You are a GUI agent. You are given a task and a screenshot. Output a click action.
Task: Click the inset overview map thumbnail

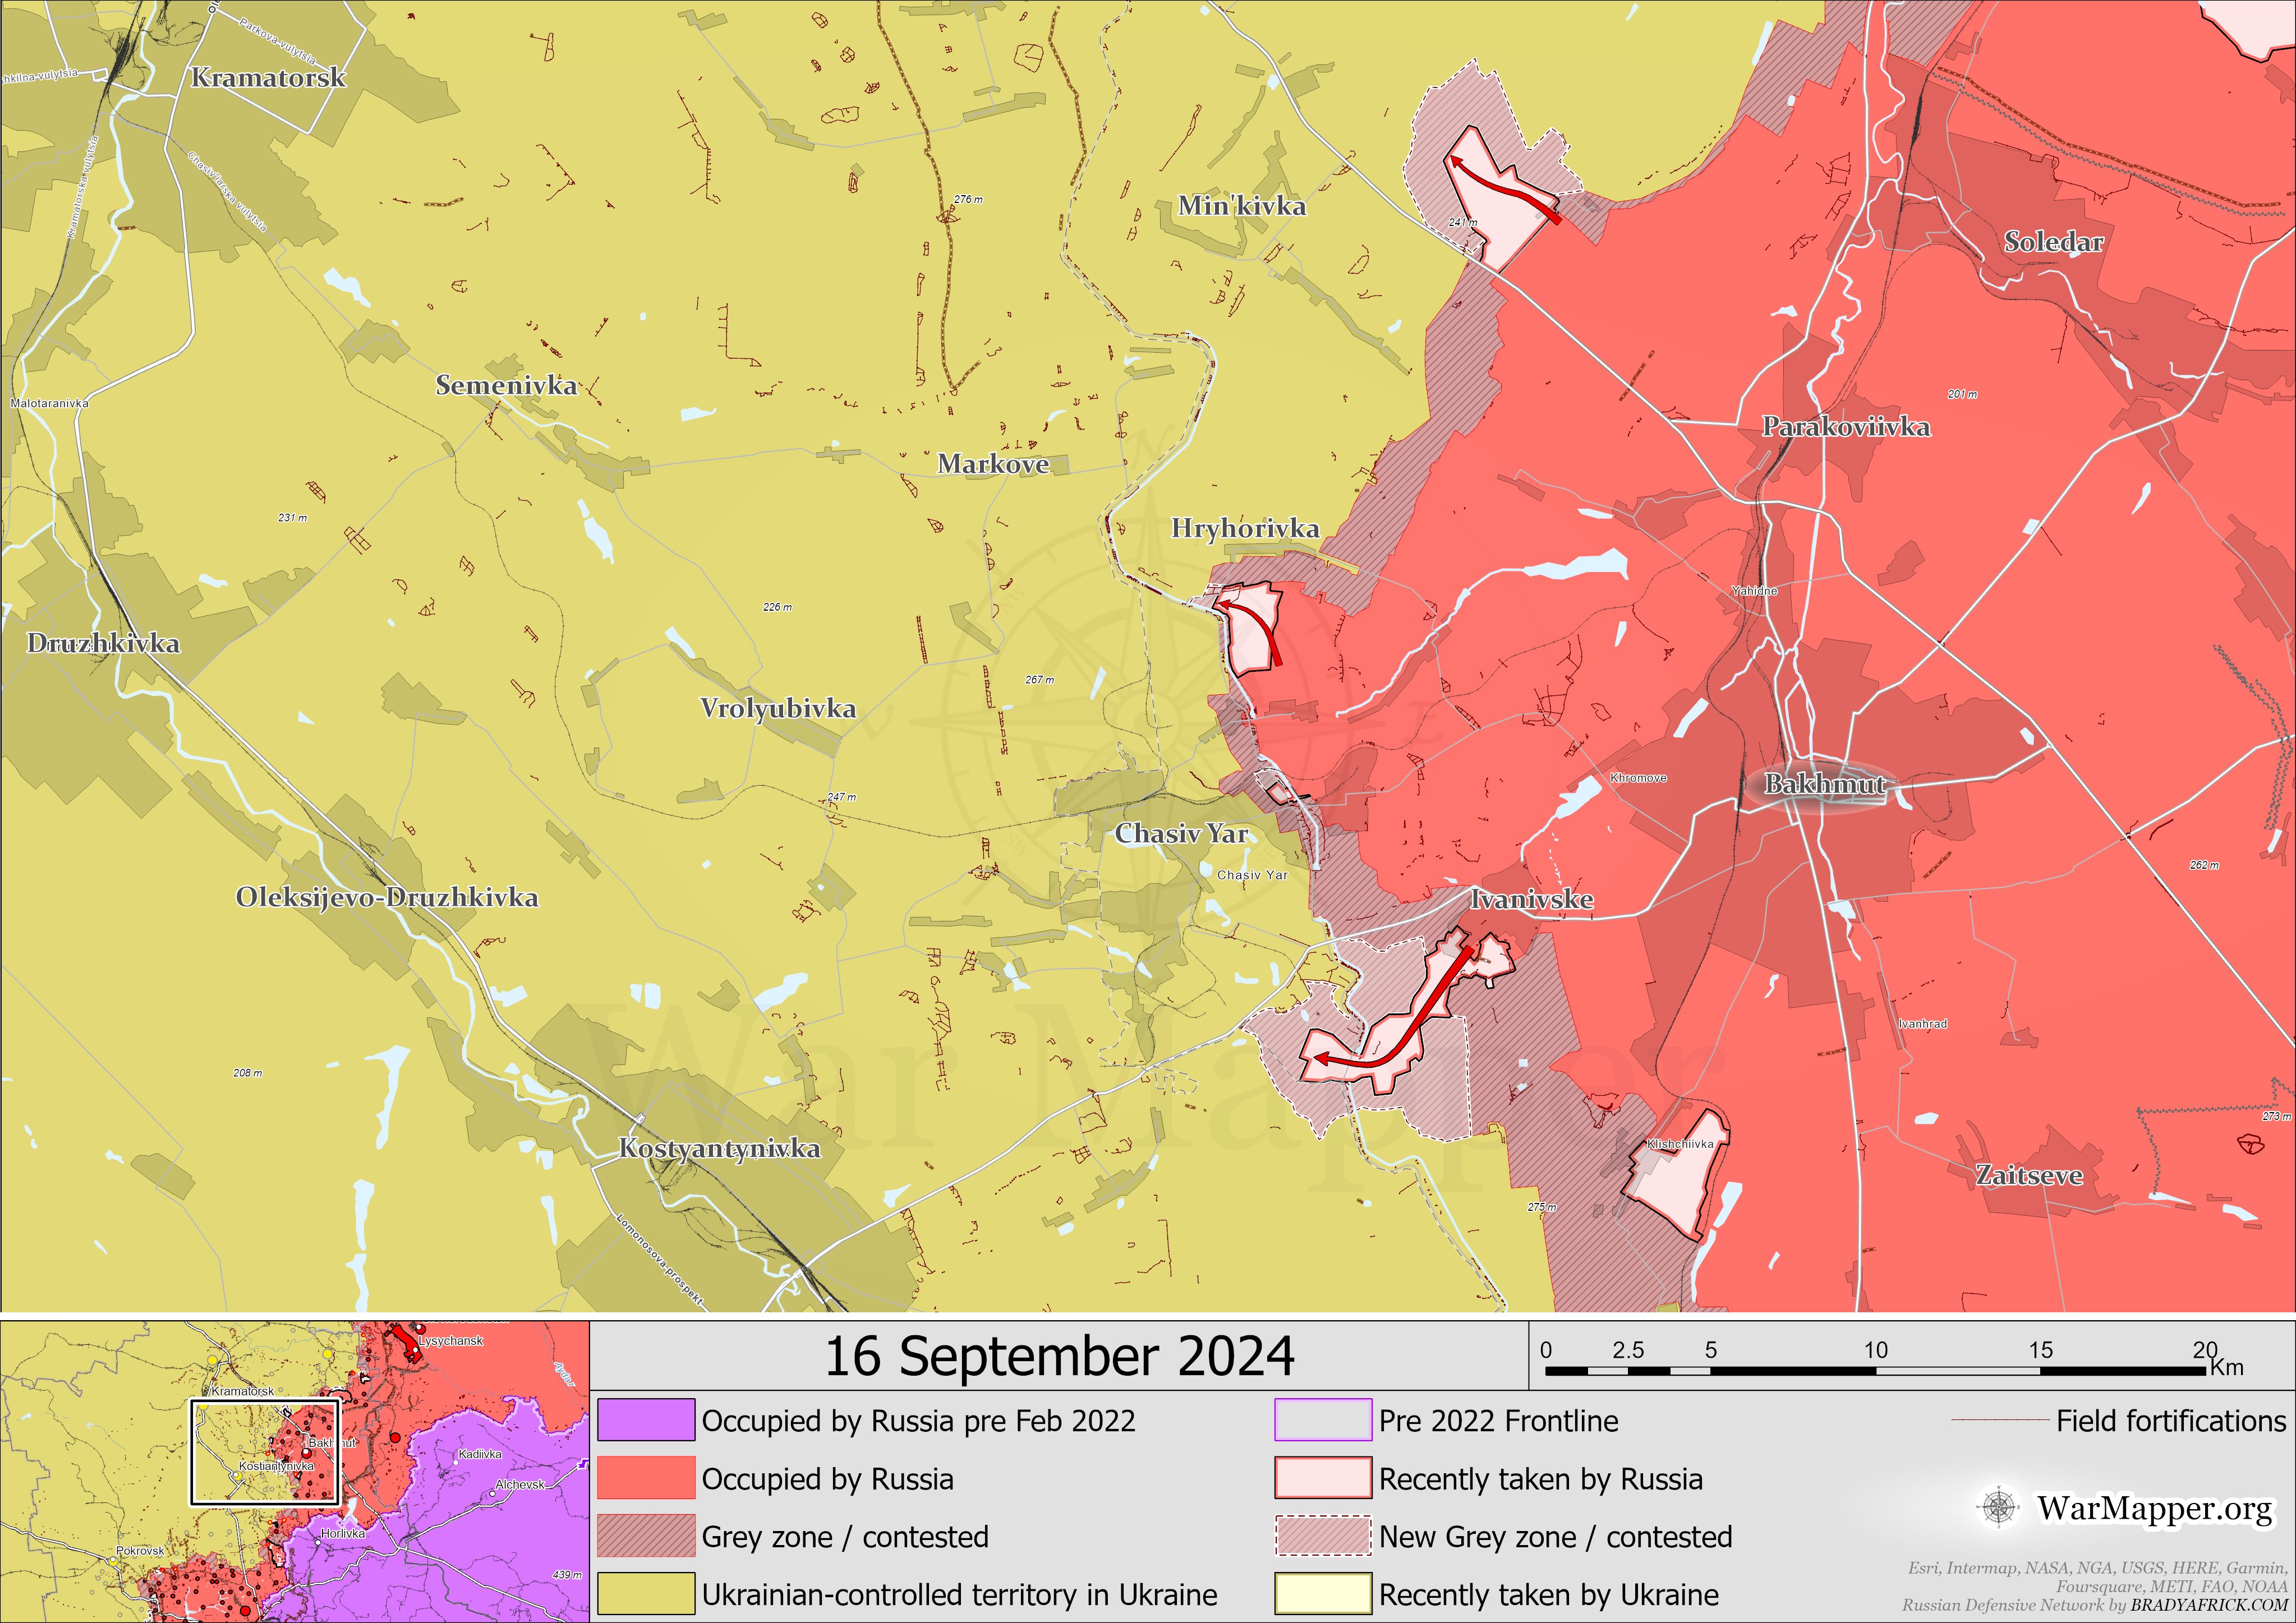pyautogui.click(x=294, y=1470)
